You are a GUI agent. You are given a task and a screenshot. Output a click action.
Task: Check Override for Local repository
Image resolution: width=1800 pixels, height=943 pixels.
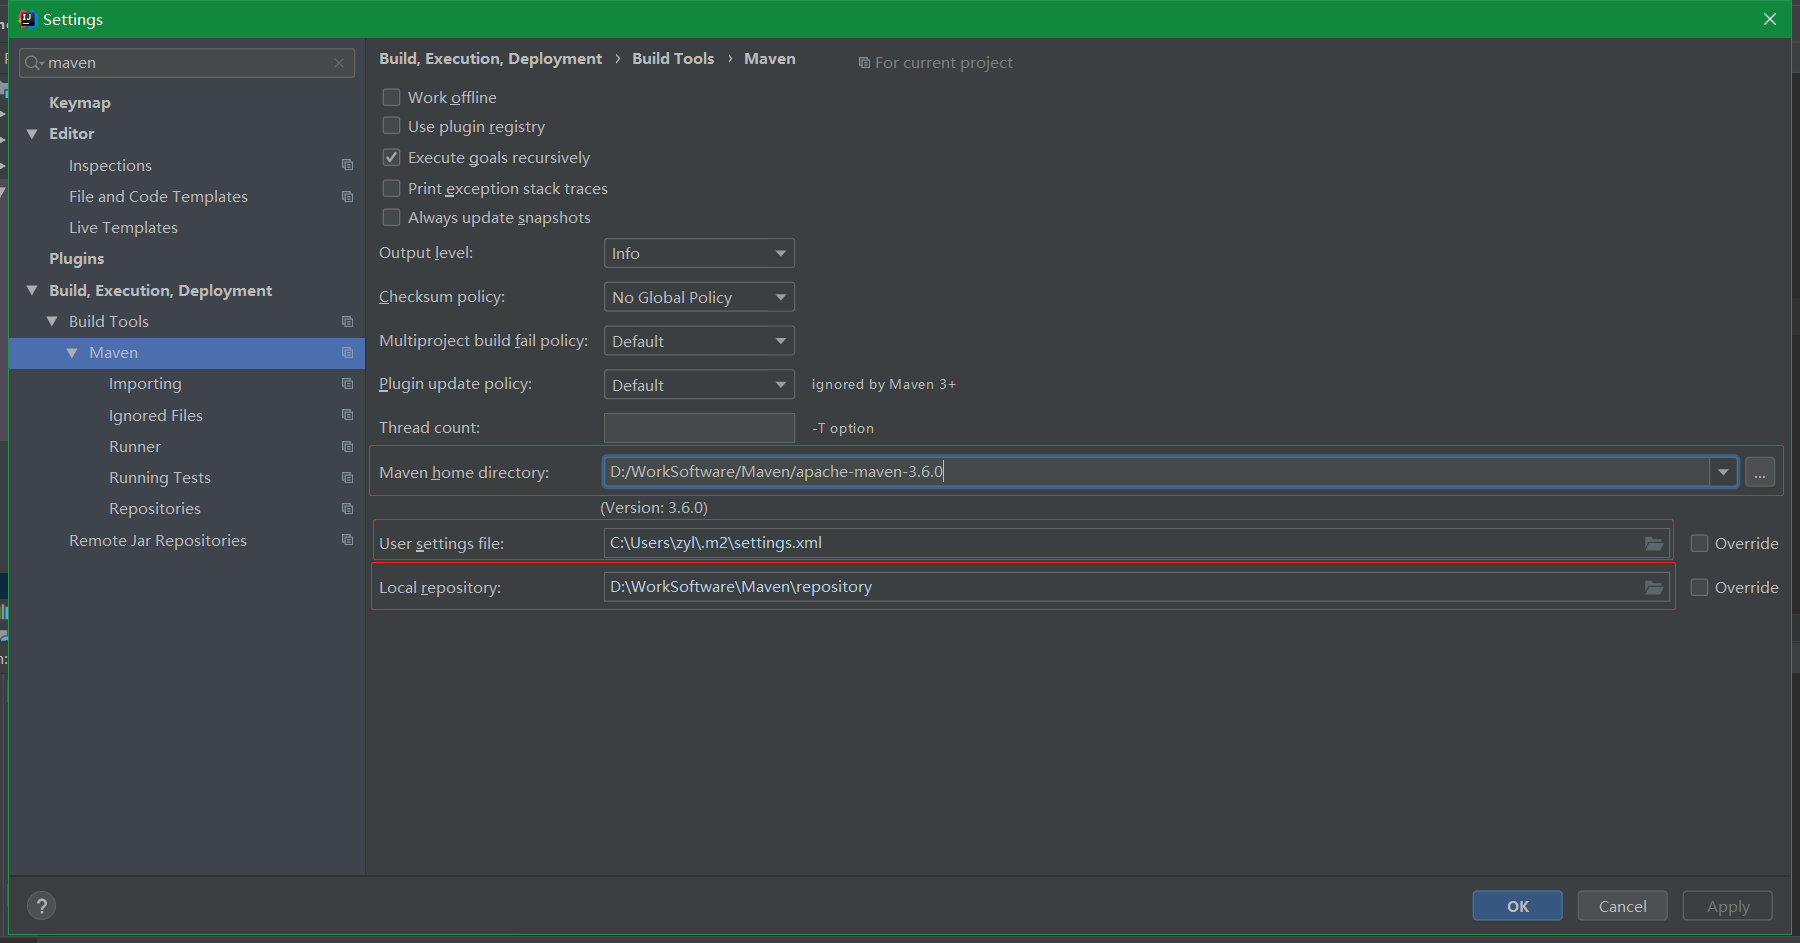pyautogui.click(x=1699, y=587)
